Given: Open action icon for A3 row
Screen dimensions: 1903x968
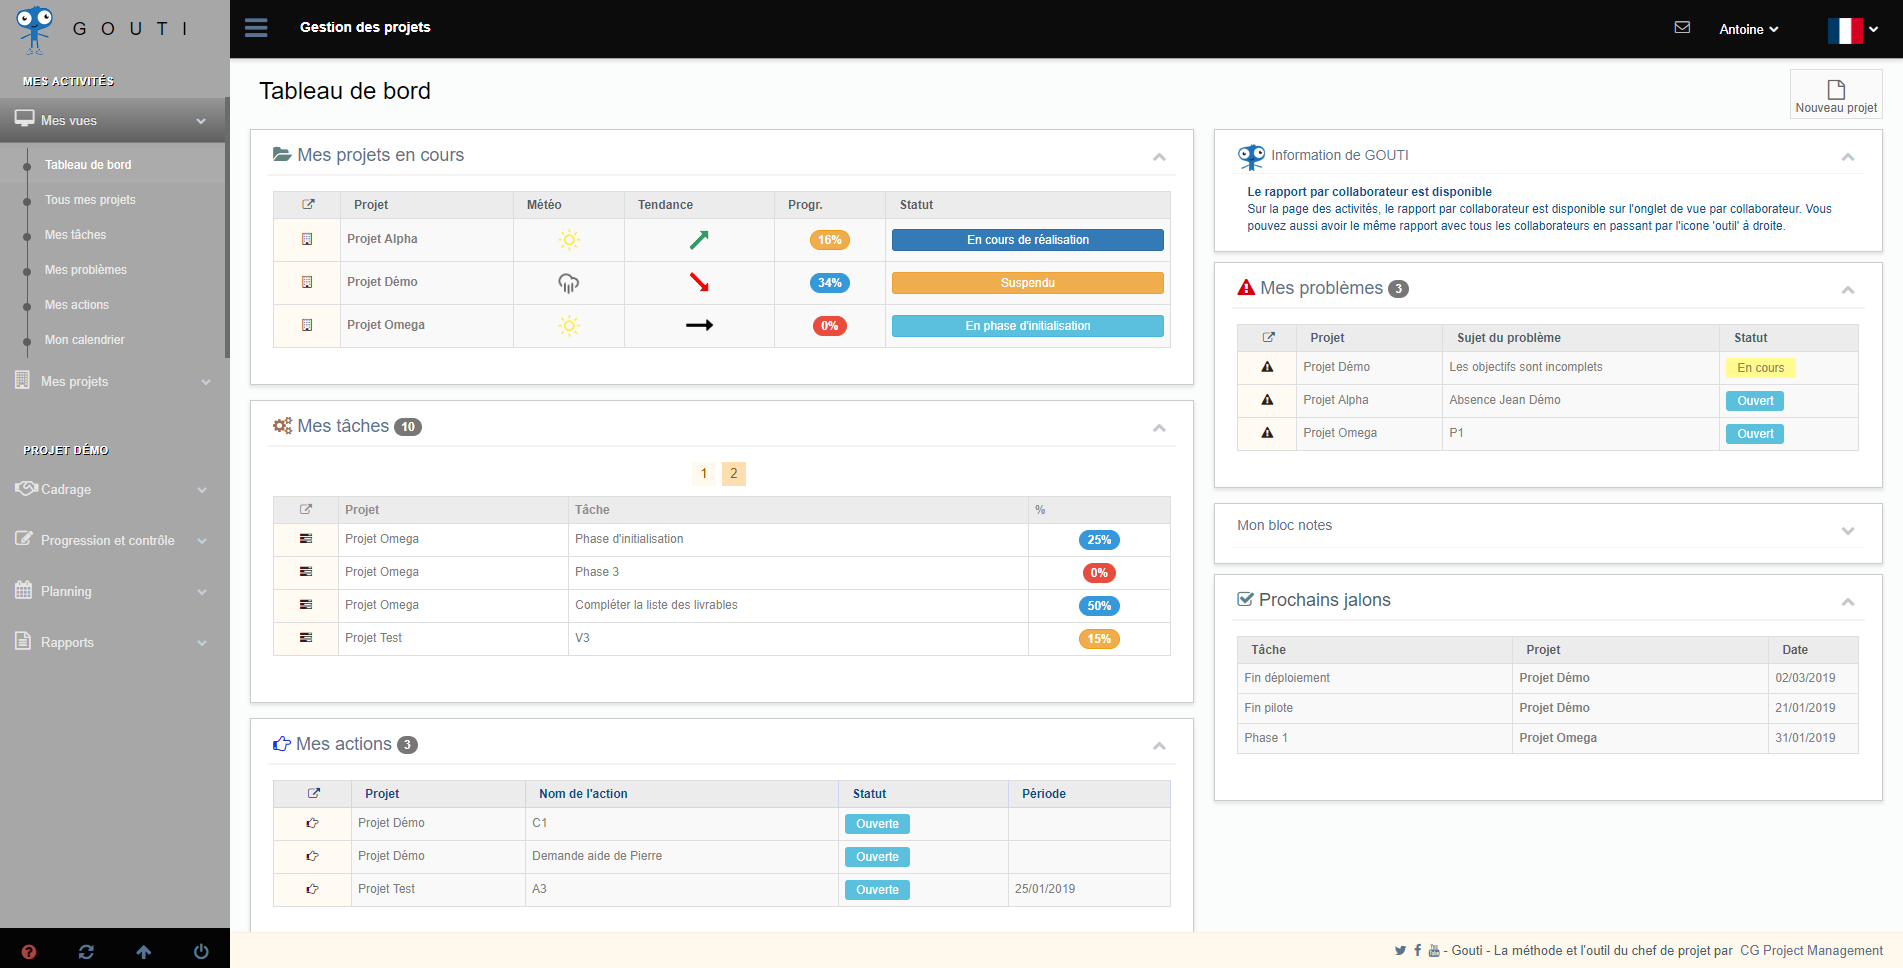Looking at the screenshot, I should pos(312,889).
